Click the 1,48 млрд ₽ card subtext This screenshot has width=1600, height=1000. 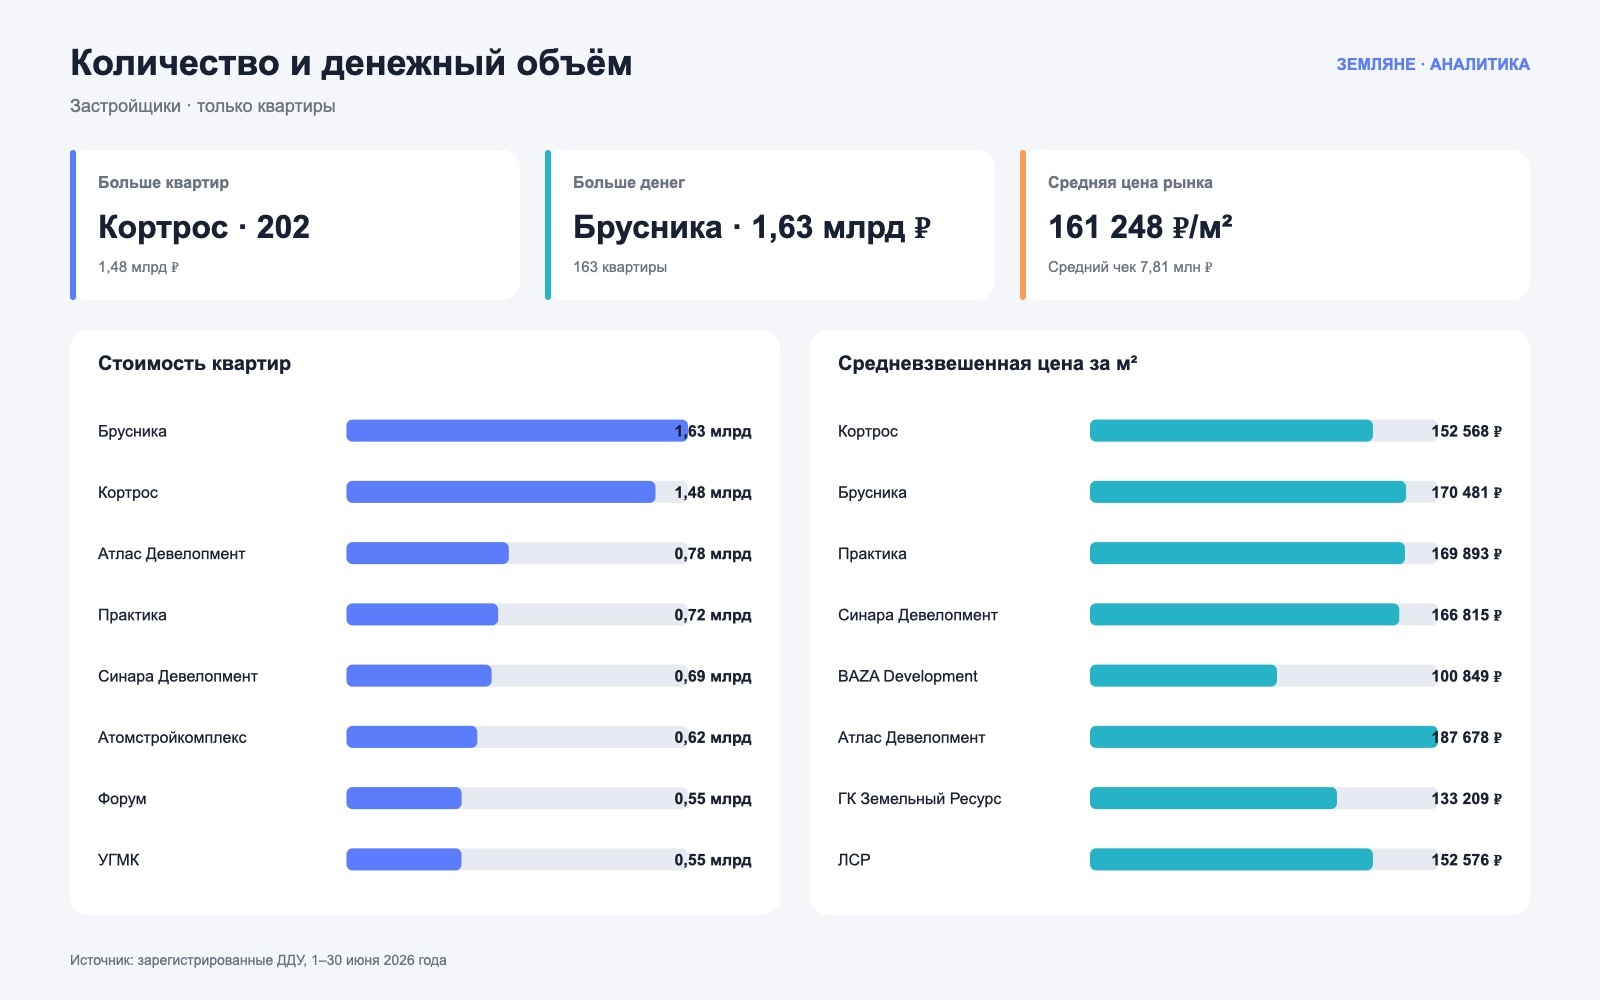pyautogui.click(x=138, y=267)
